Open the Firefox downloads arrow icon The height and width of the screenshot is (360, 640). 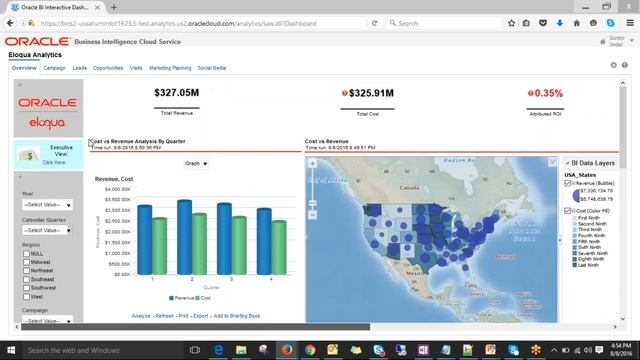point(560,23)
